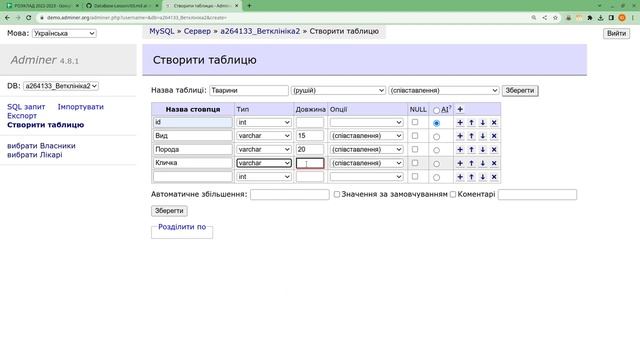This screenshot has width=640, height=360.
Task: Move the Порода row up
Action: click(x=471, y=149)
